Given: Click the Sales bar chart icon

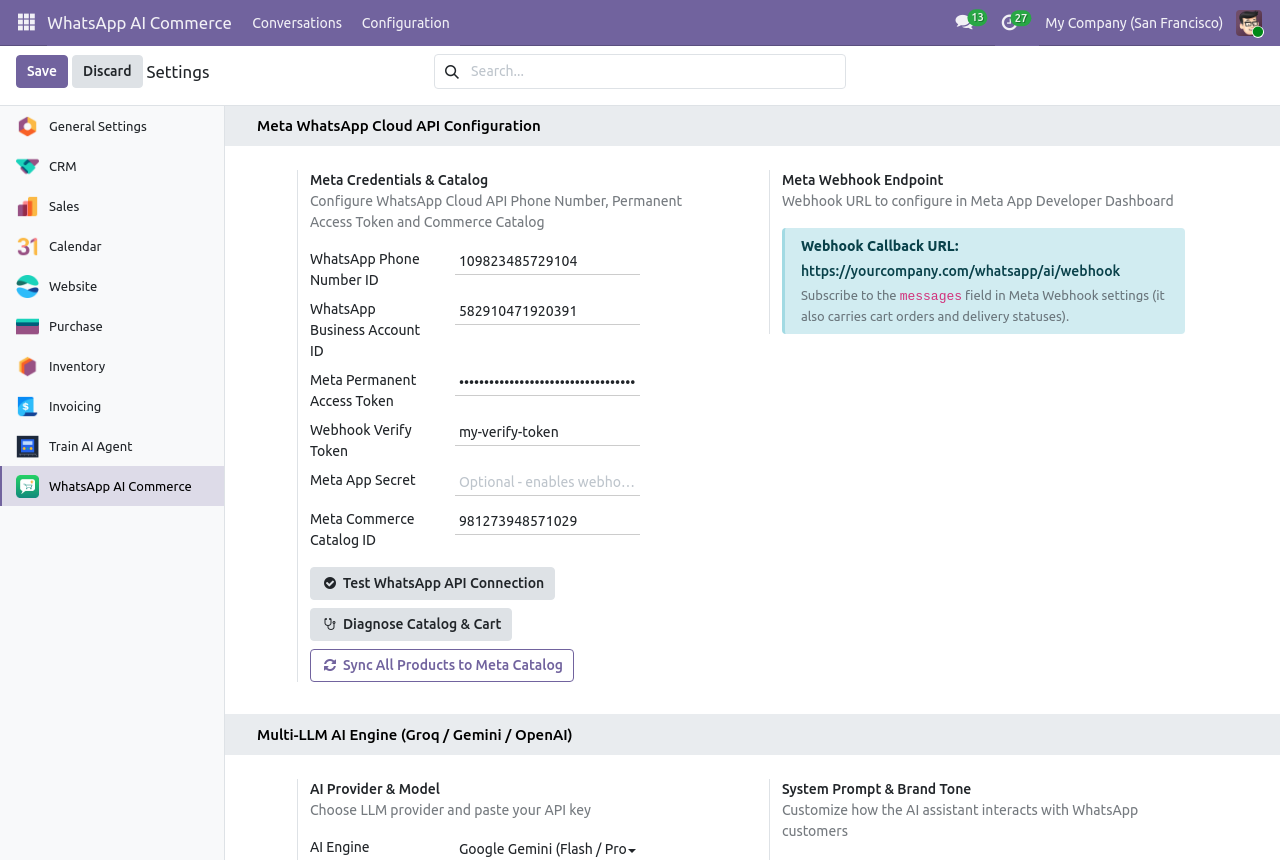Looking at the screenshot, I should [28, 206].
